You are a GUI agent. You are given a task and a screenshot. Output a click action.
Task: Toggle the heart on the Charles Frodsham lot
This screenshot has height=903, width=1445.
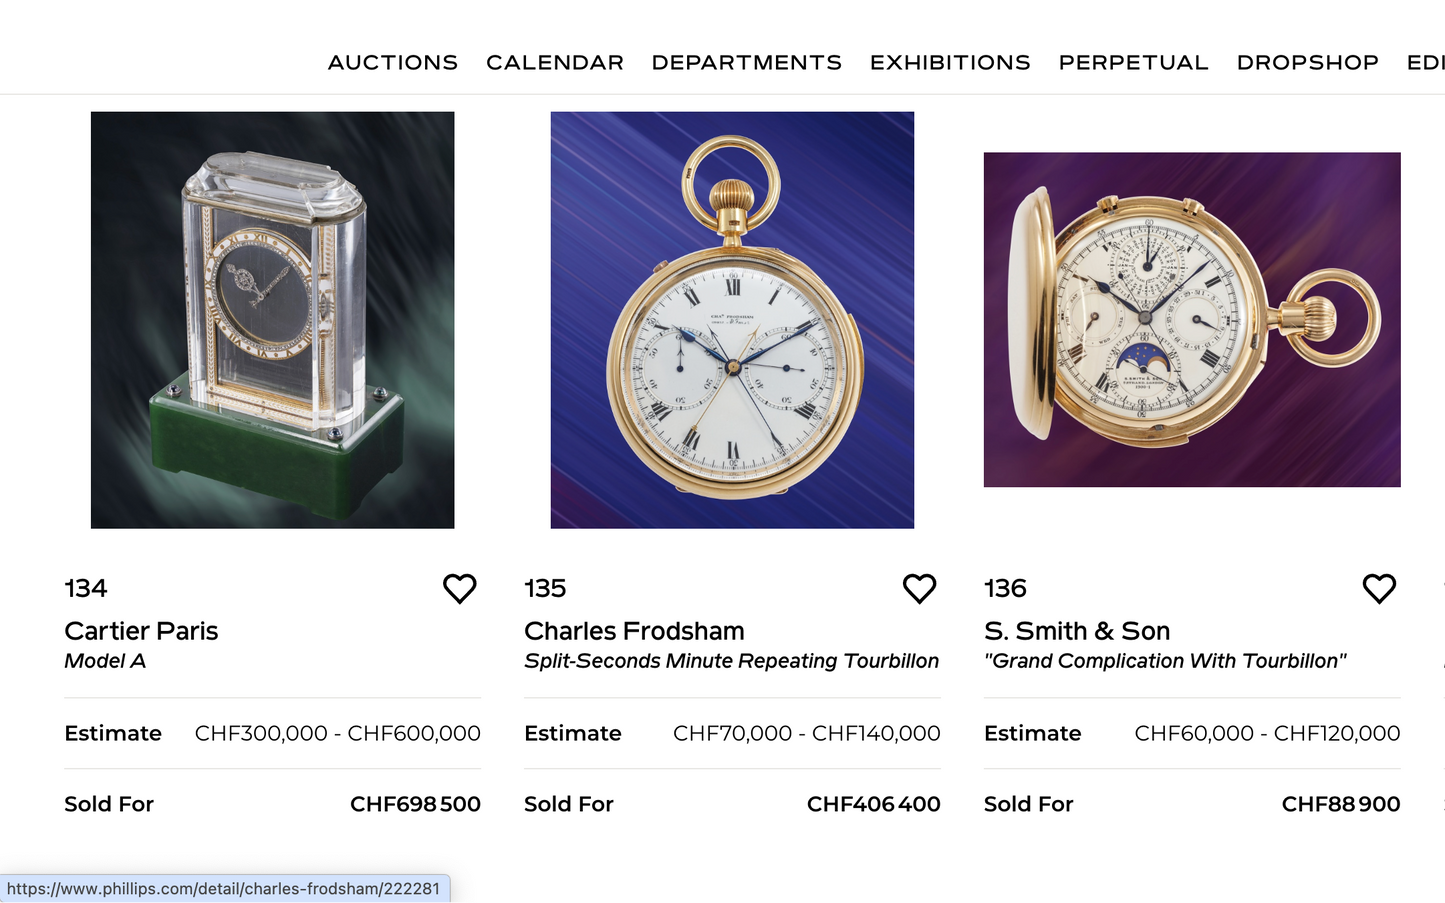point(919,589)
